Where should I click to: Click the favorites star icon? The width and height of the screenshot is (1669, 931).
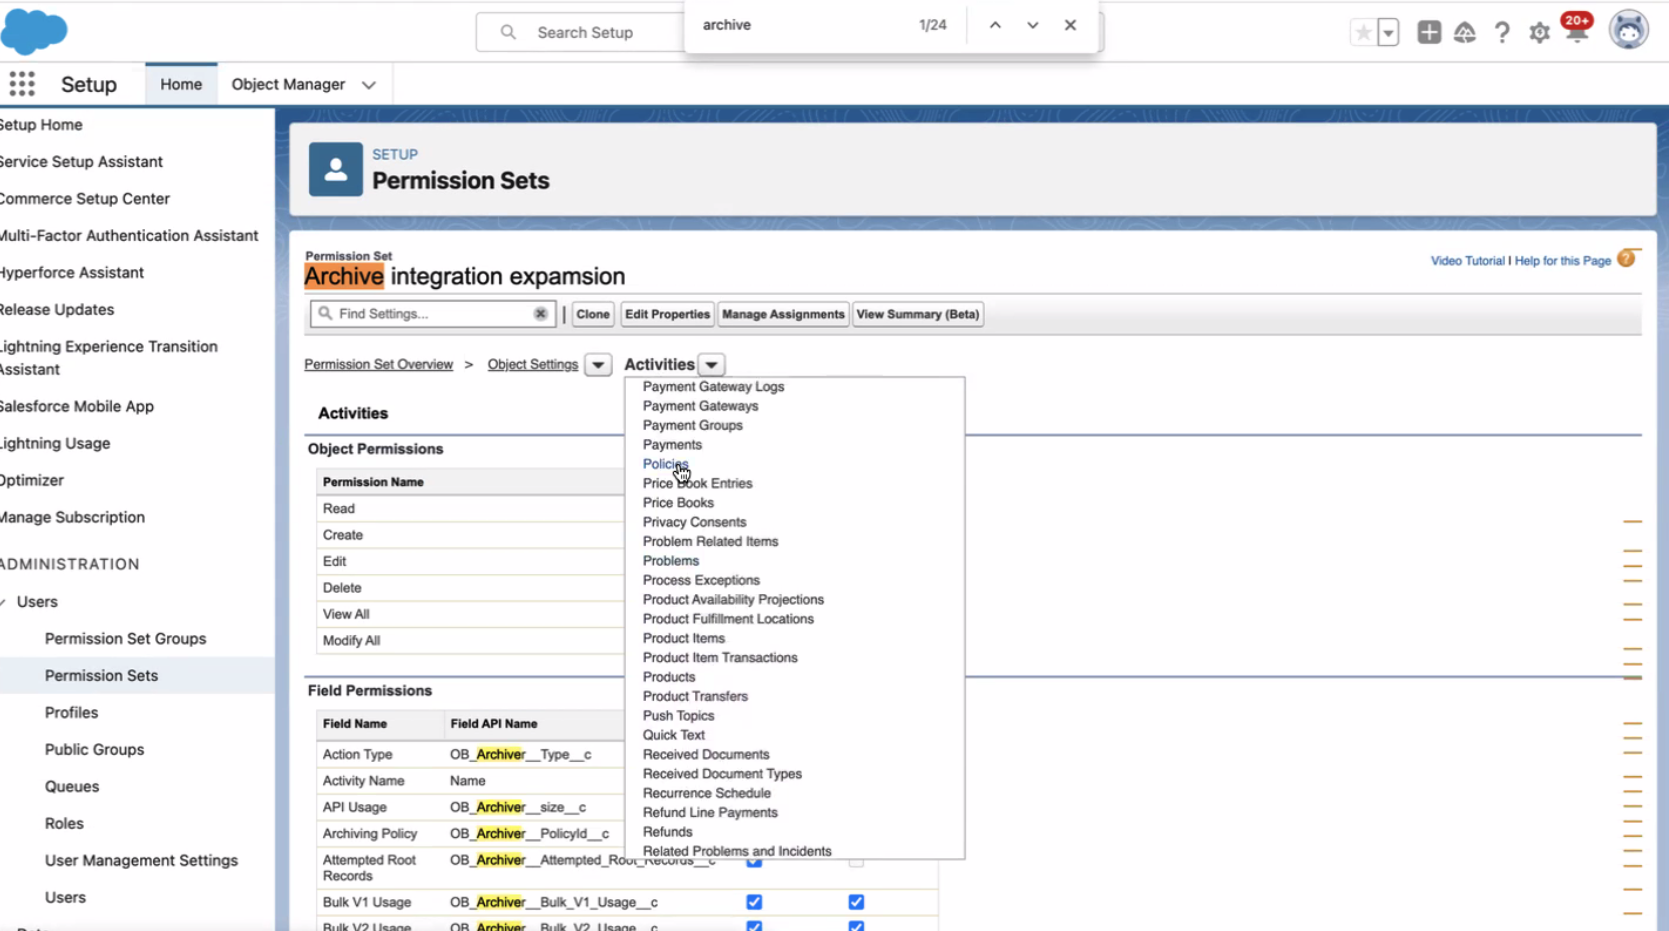pyautogui.click(x=1362, y=33)
